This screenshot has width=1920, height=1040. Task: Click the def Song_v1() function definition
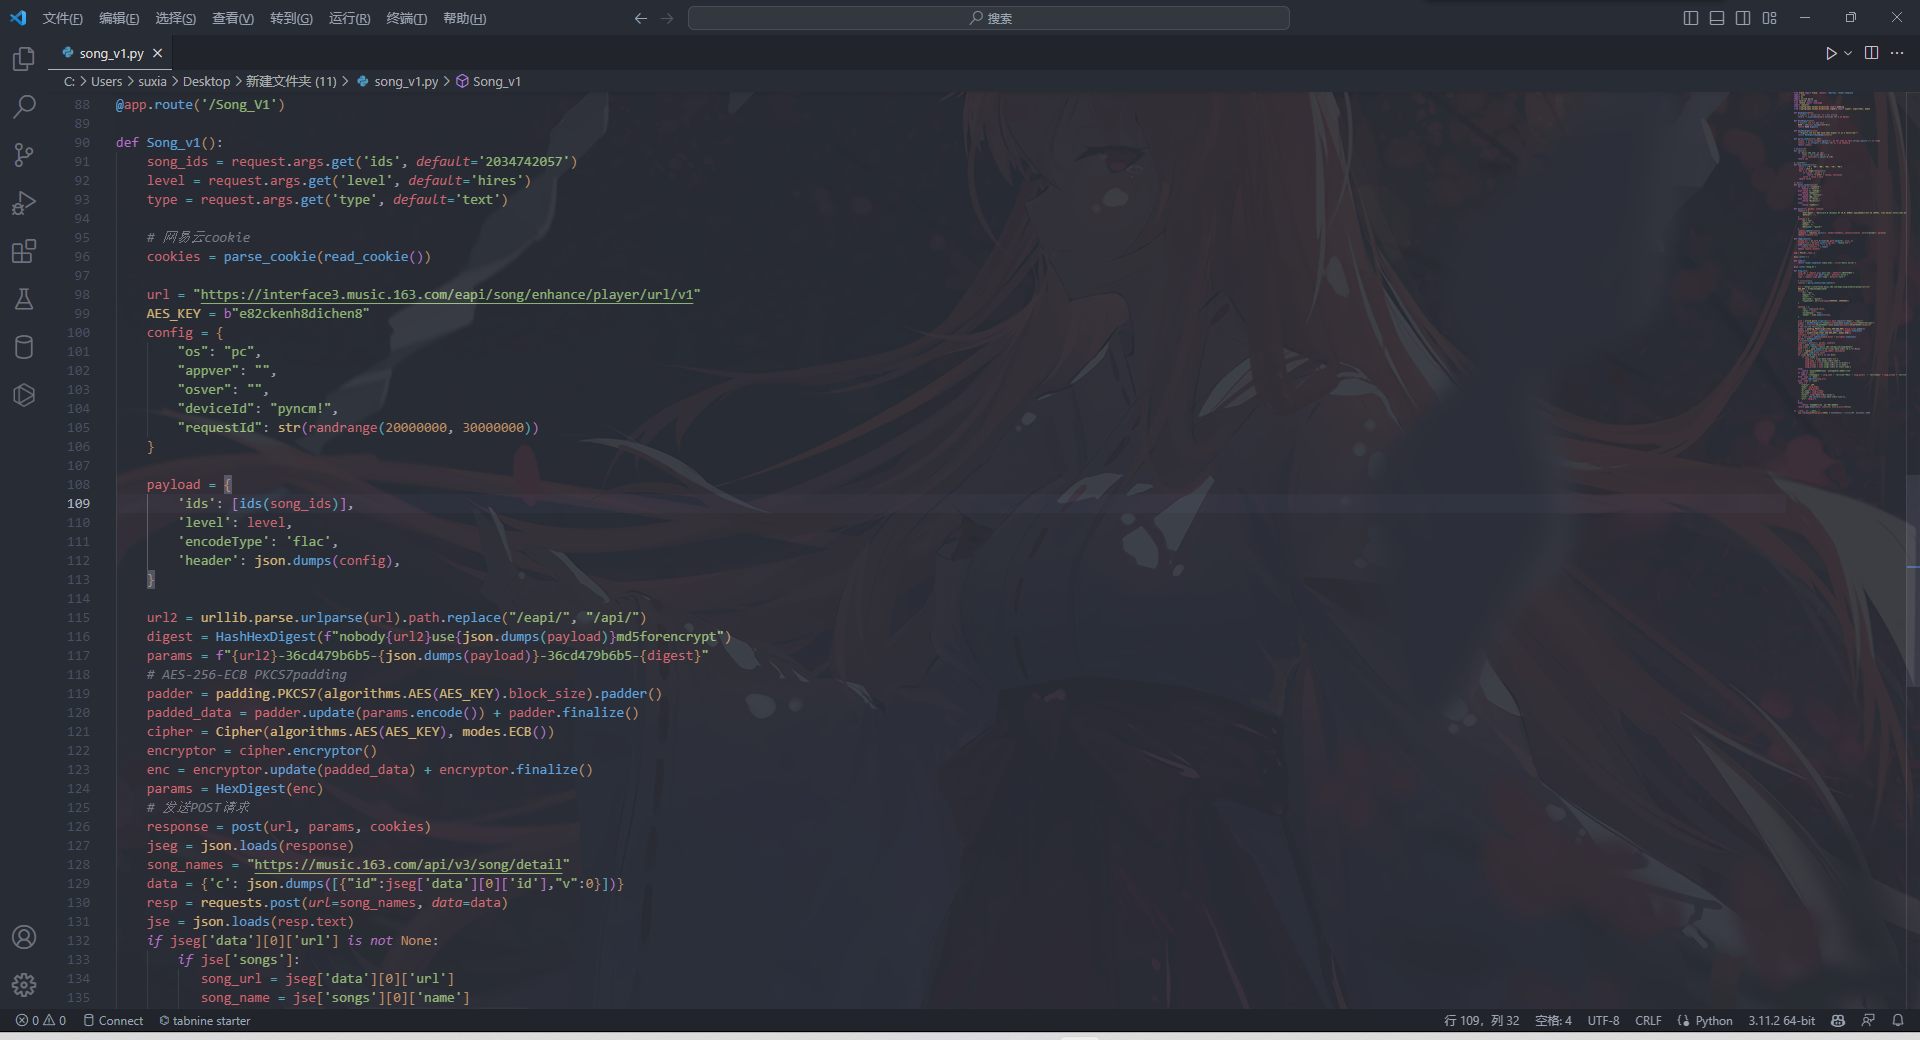(169, 142)
